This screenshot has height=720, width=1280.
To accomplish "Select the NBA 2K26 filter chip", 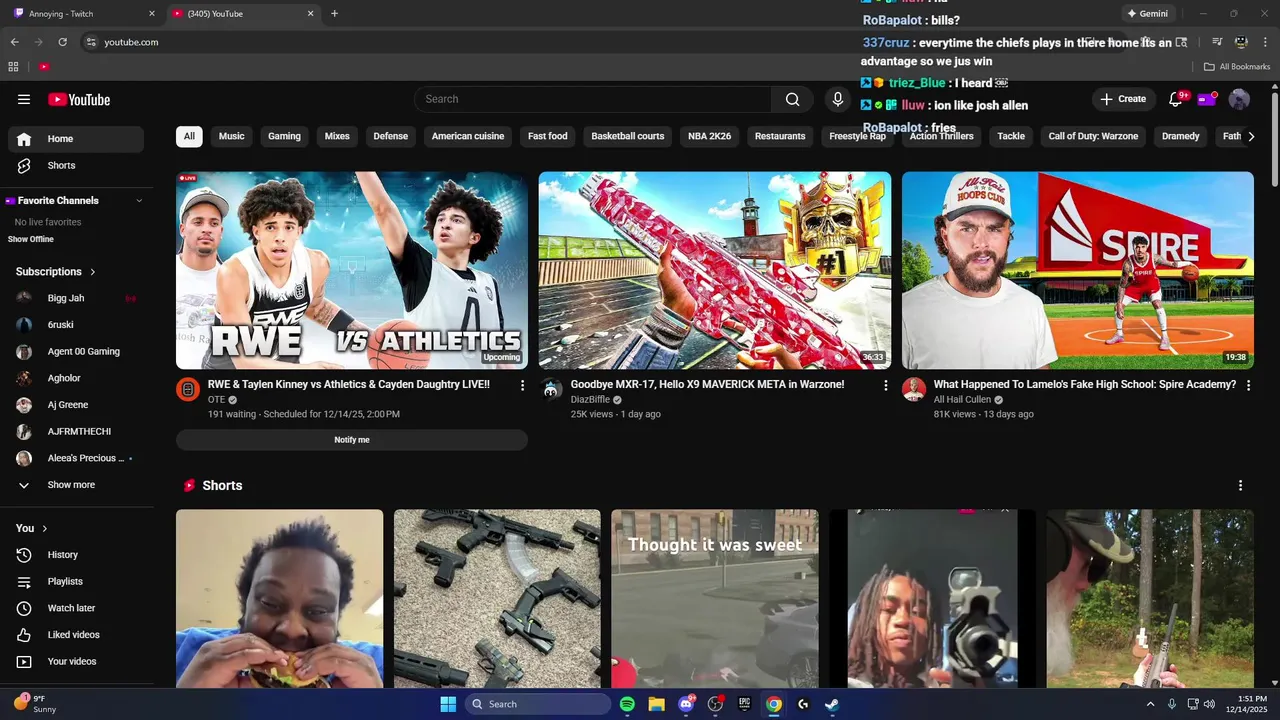I will click(x=710, y=136).
